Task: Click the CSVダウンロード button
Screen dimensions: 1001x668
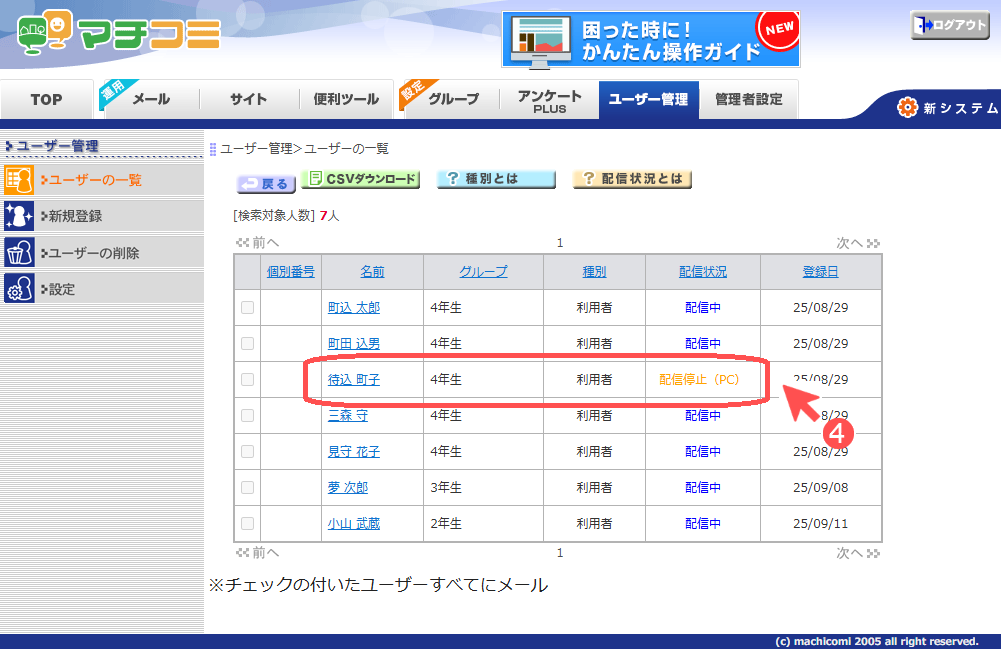Action: pyautogui.click(x=360, y=179)
